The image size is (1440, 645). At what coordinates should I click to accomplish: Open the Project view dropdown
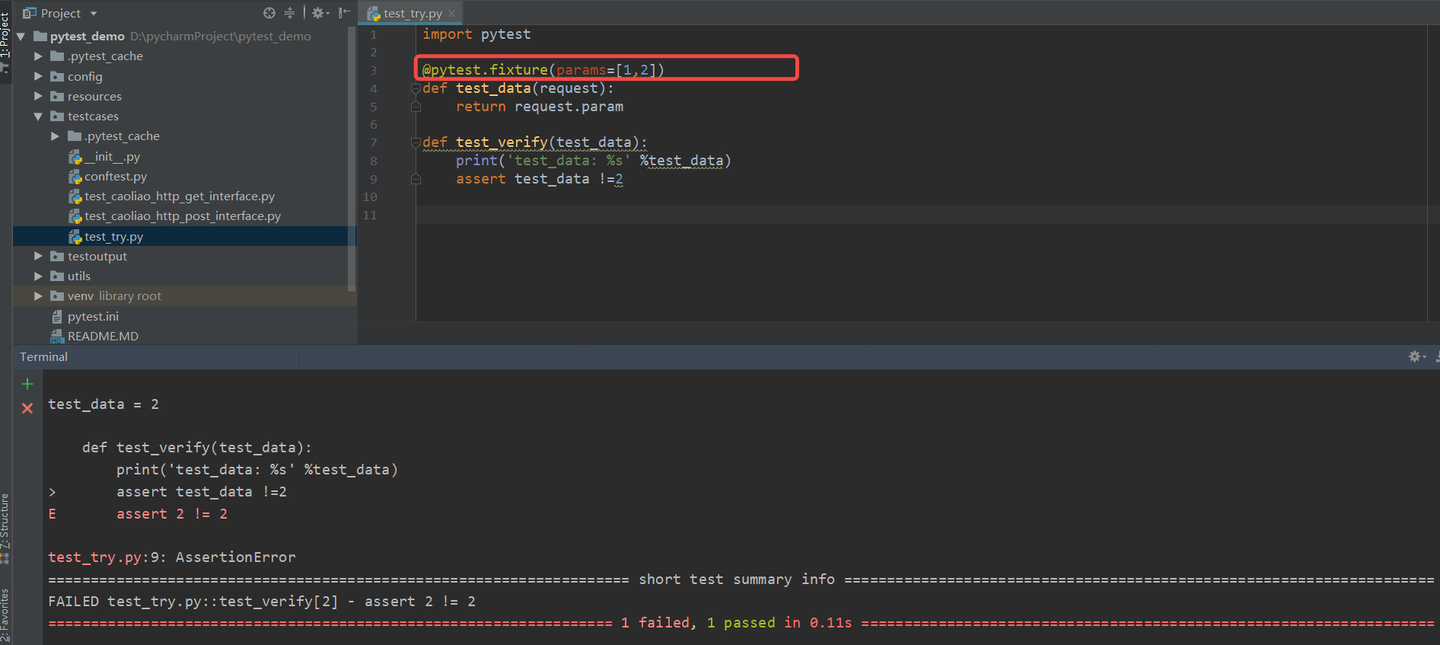[x=60, y=13]
